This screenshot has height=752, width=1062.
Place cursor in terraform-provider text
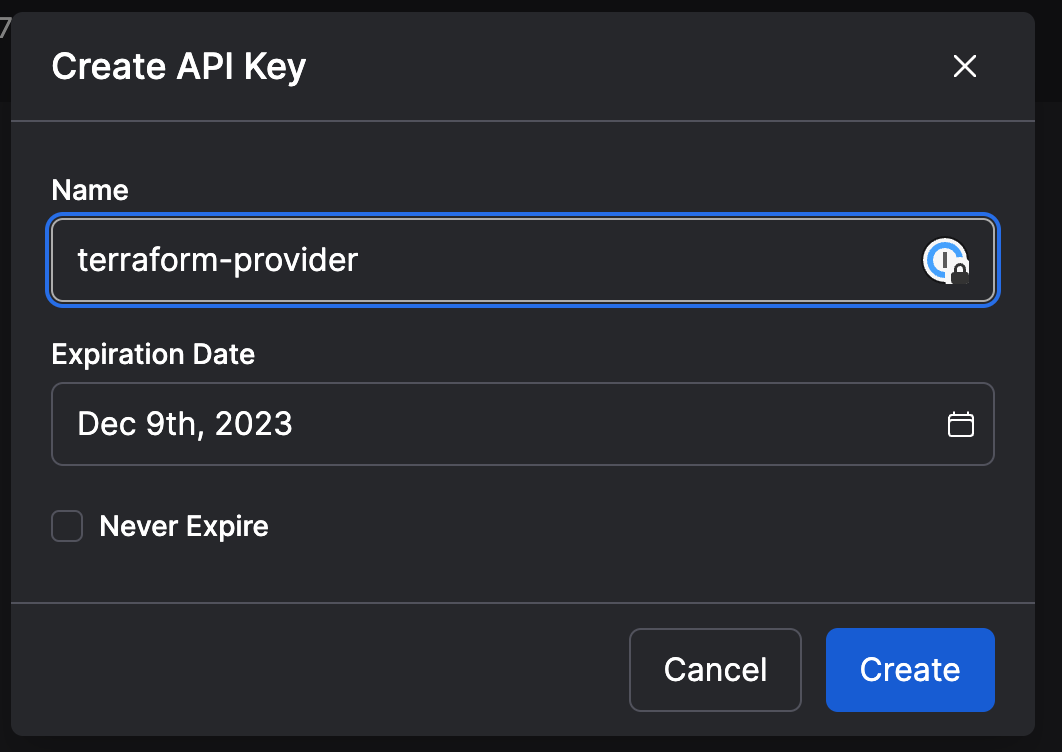click(x=217, y=260)
